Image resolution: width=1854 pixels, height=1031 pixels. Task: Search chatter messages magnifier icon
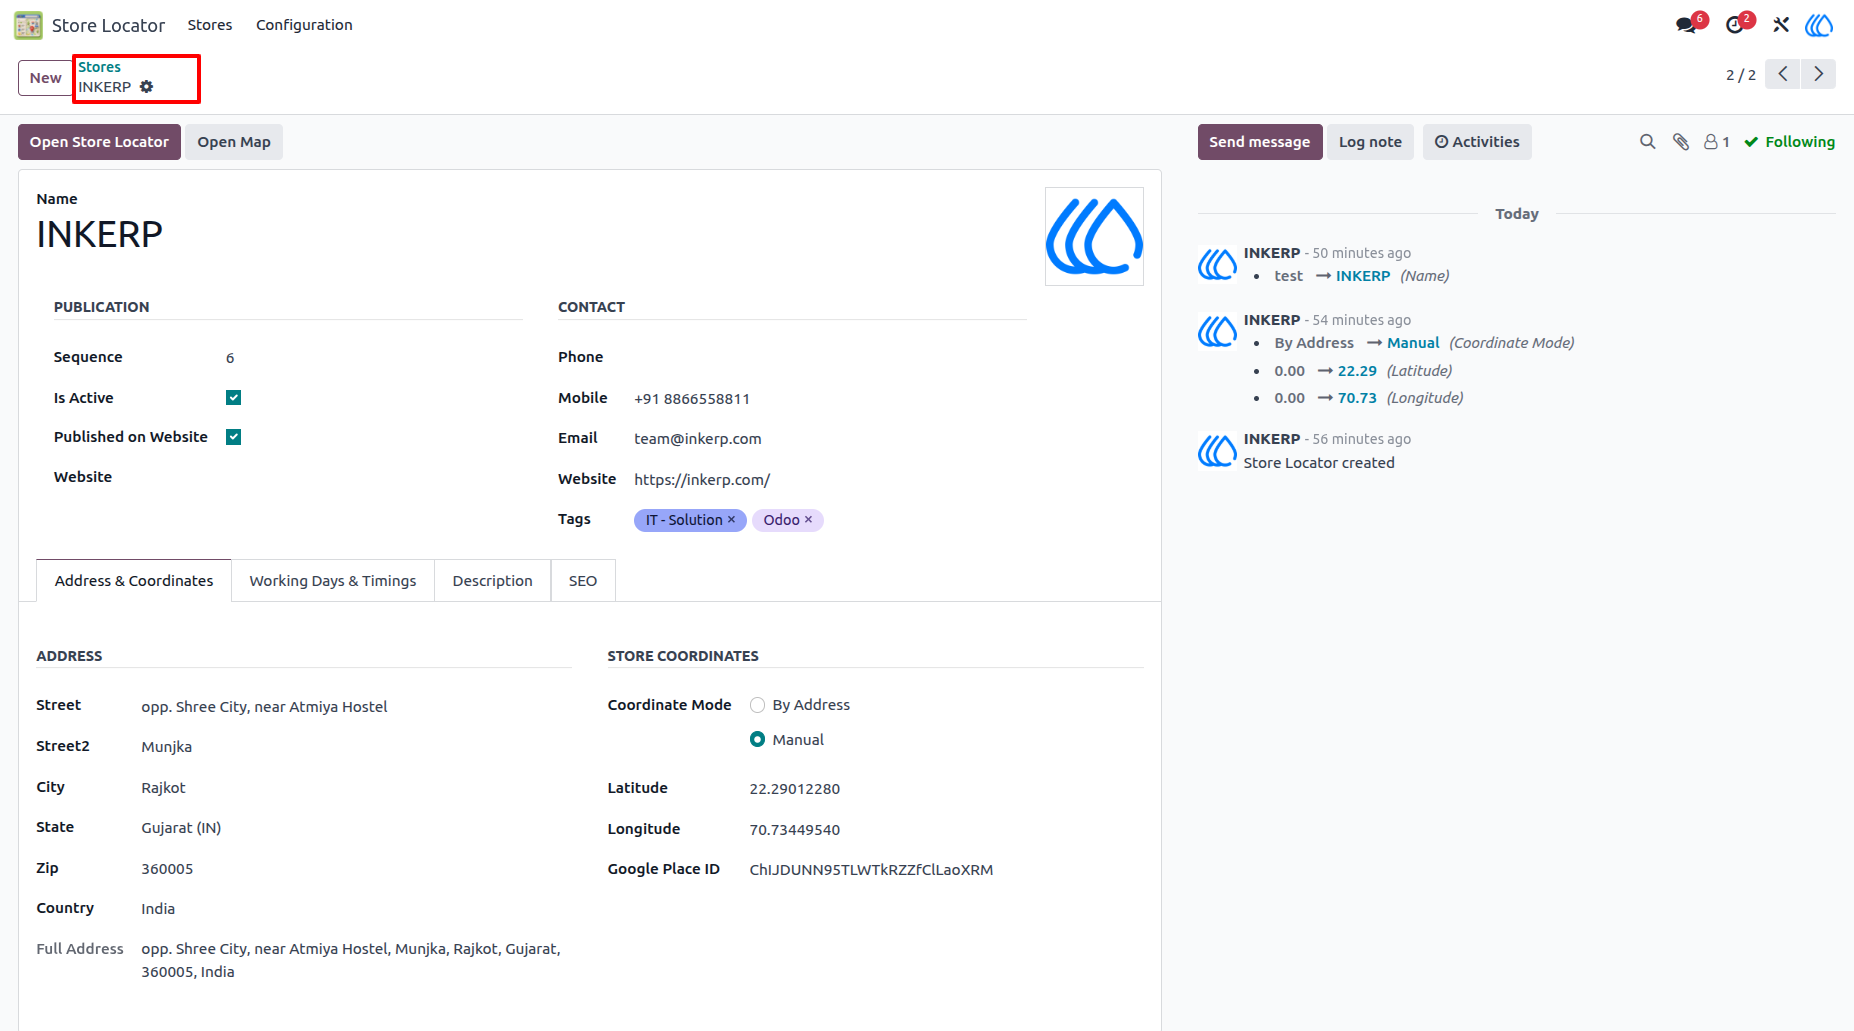point(1647,142)
